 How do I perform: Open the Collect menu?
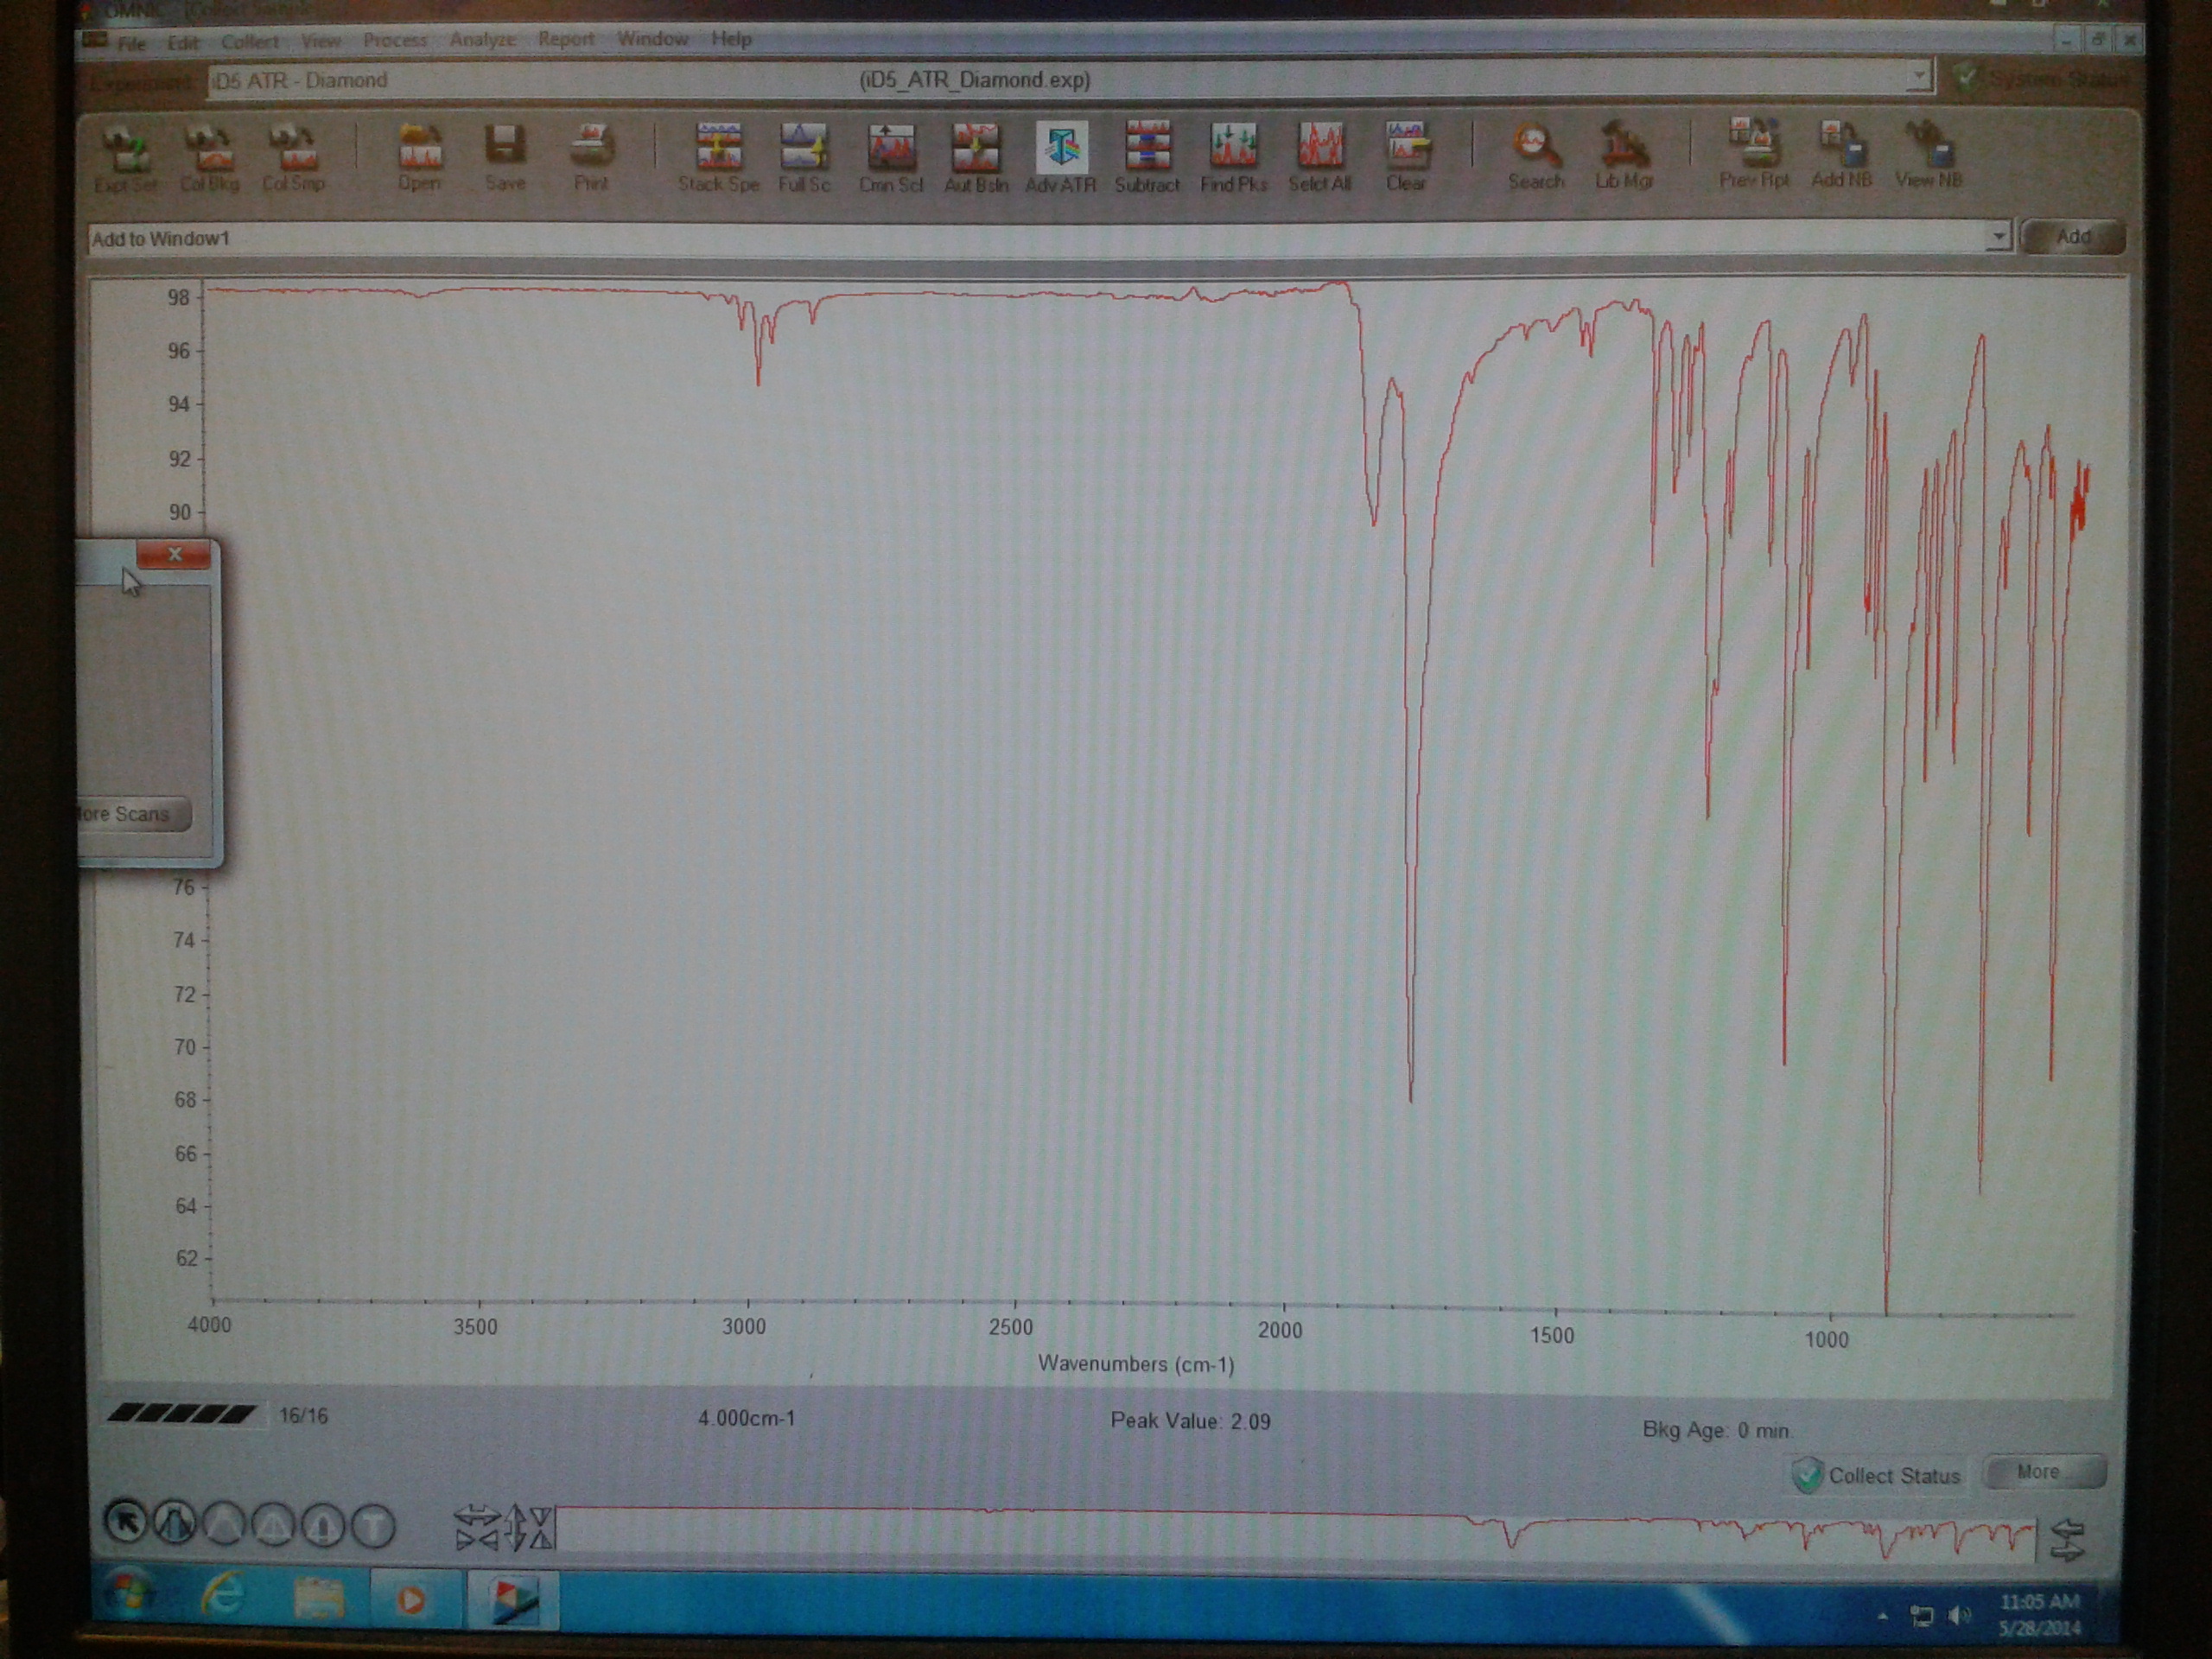(x=250, y=41)
